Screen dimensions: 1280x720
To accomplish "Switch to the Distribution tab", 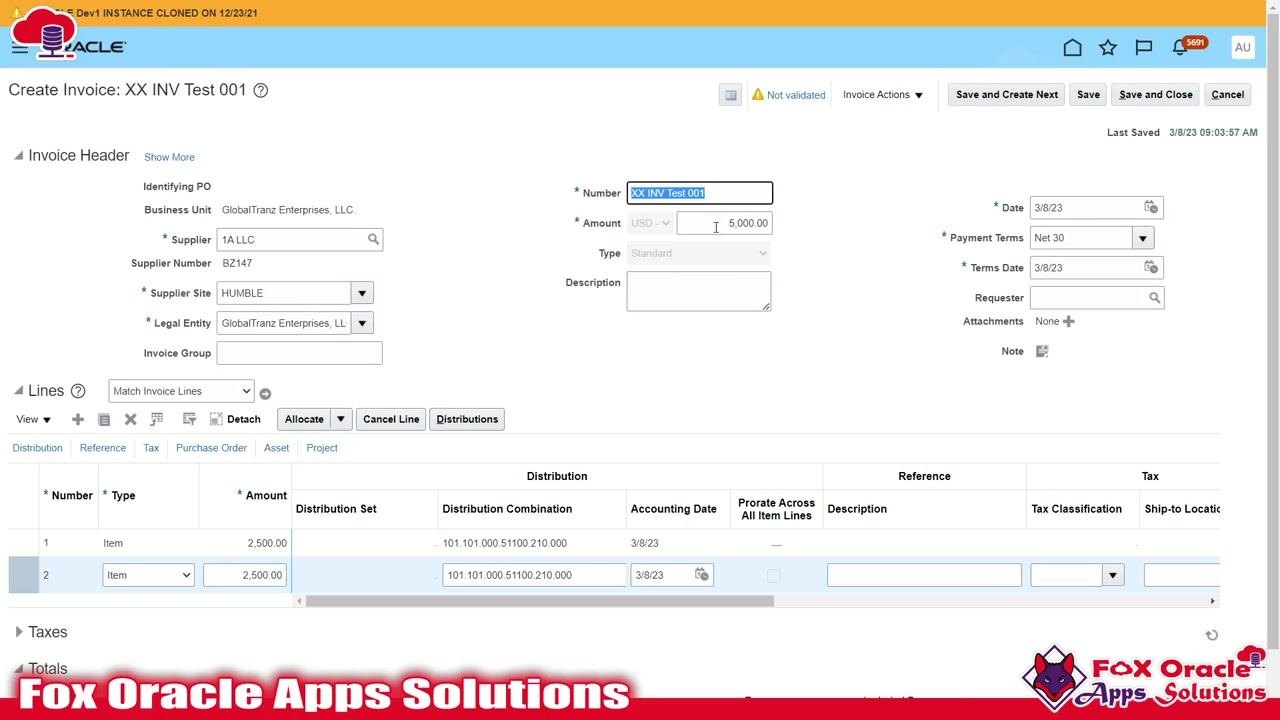I will [37, 448].
